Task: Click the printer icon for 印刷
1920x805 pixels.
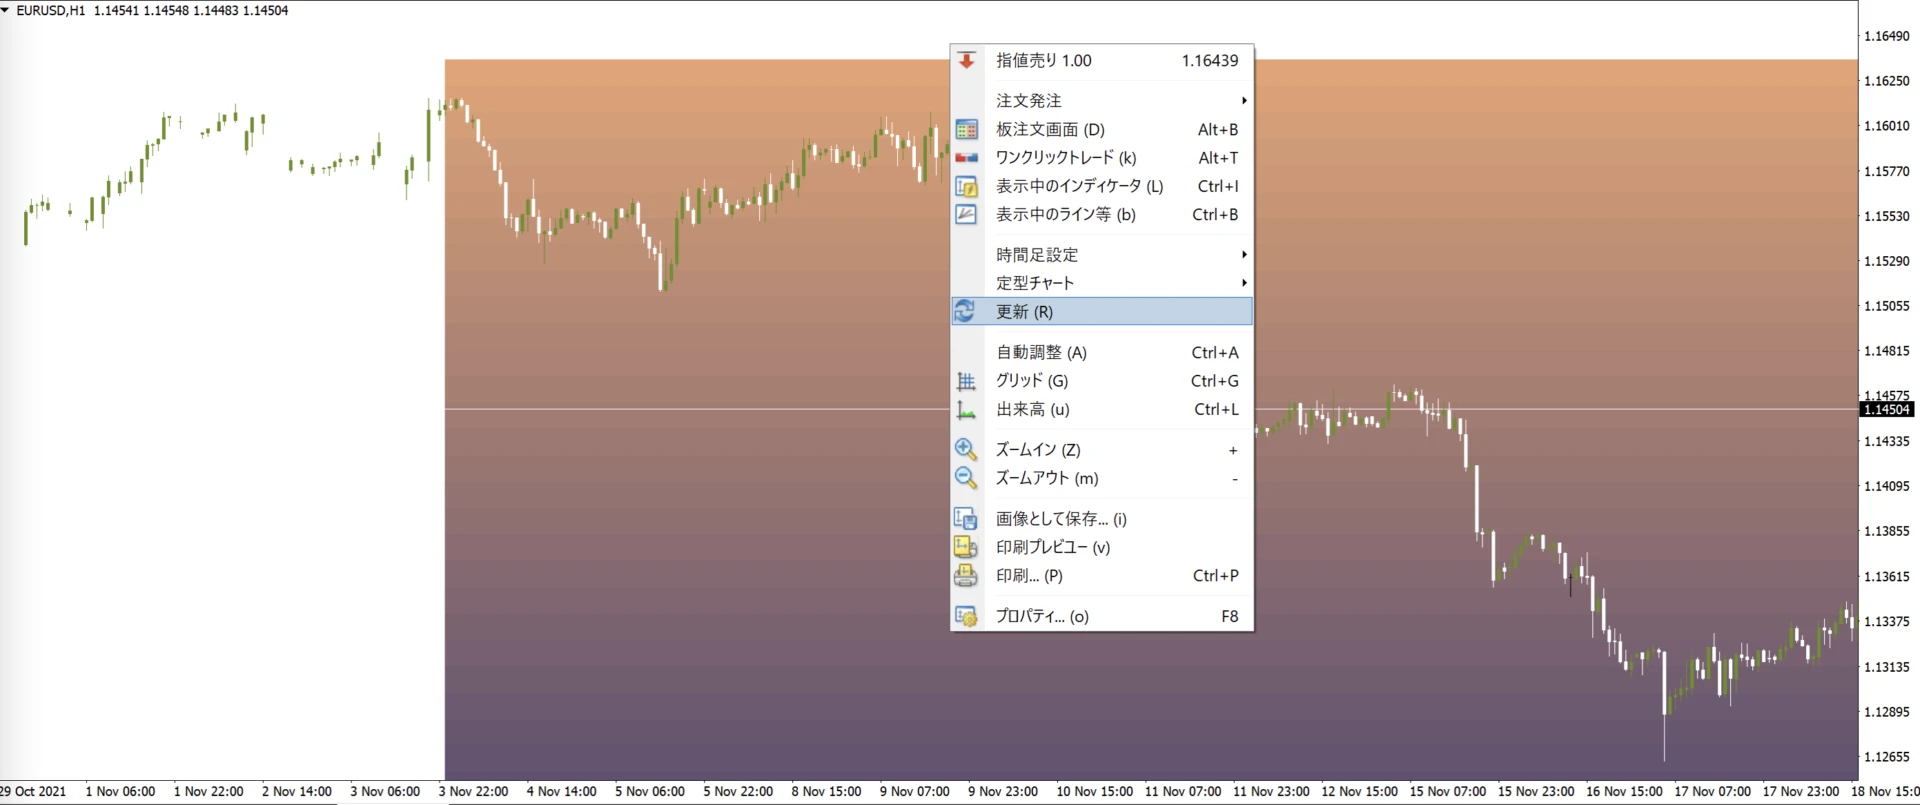Action: [x=966, y=576]
